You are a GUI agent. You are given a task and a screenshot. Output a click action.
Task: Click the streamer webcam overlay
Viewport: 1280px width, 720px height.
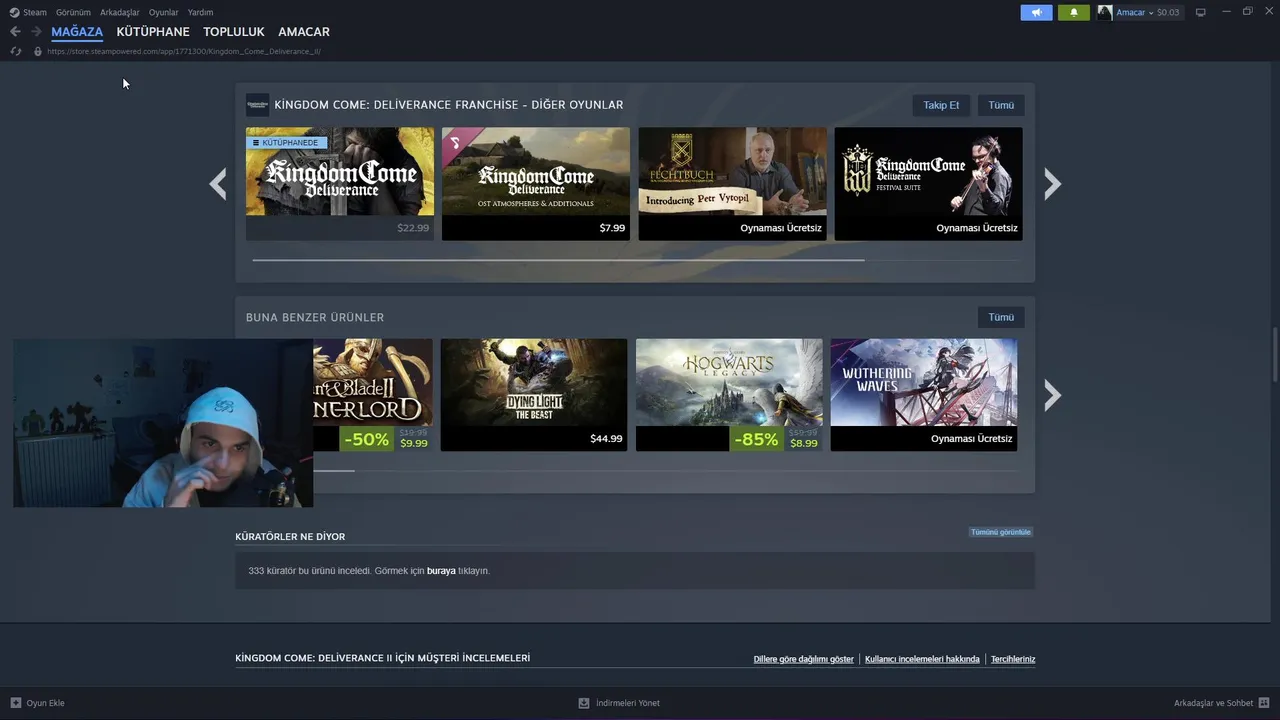(x=163, y=423)
